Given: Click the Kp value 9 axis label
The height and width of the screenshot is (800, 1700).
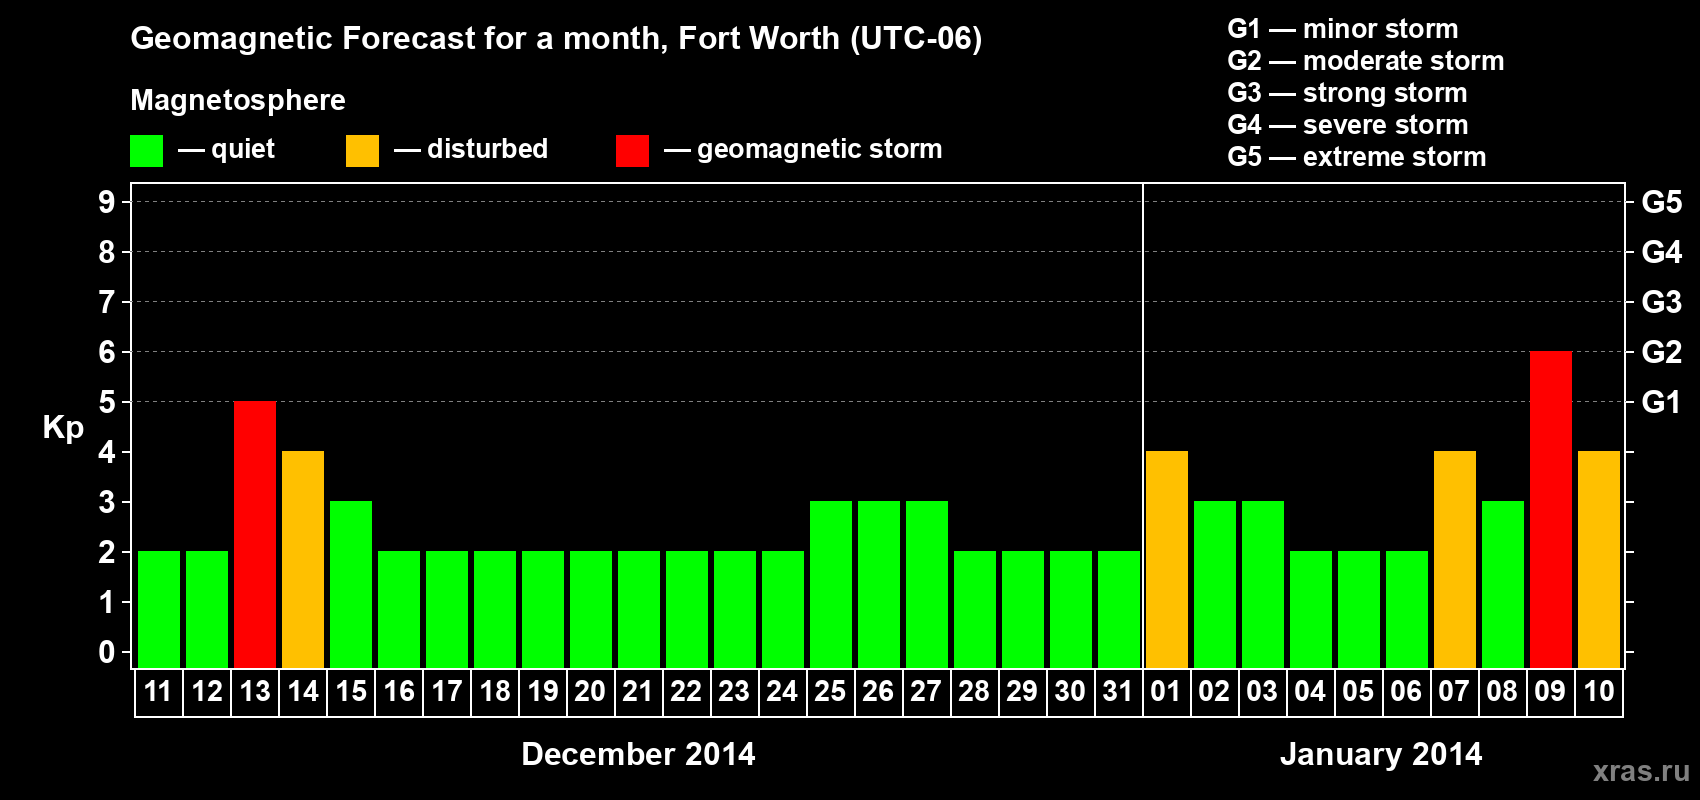Looking at the screenshot, I should pos(107,202).
